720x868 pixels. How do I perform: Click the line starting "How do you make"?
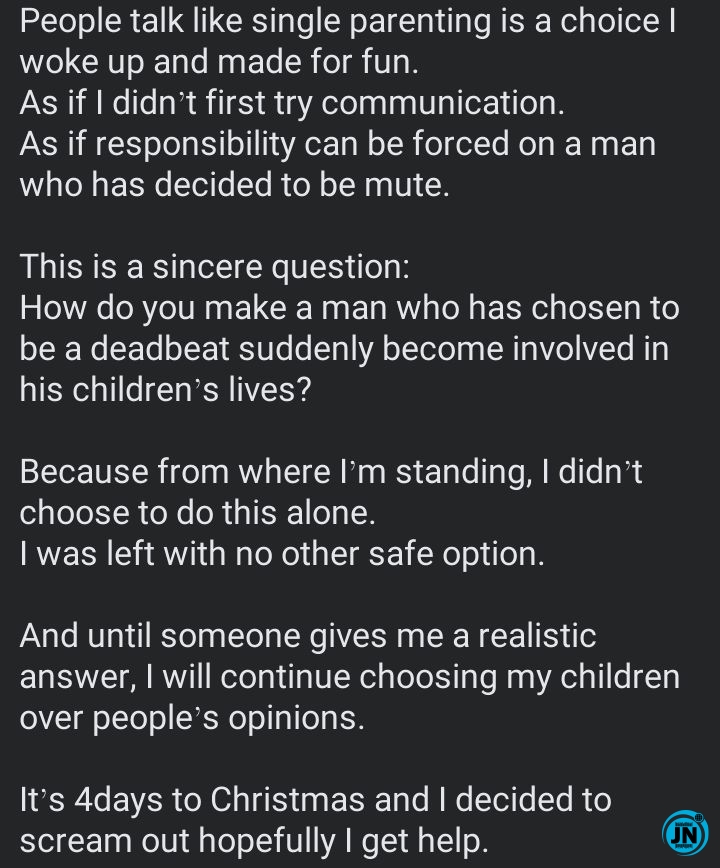pyautogui.click(x=349, y=308)
